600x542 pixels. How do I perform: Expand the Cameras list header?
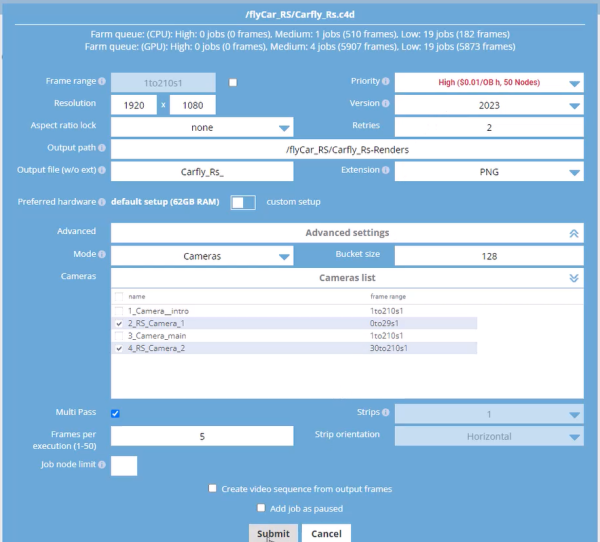(573, 277)
